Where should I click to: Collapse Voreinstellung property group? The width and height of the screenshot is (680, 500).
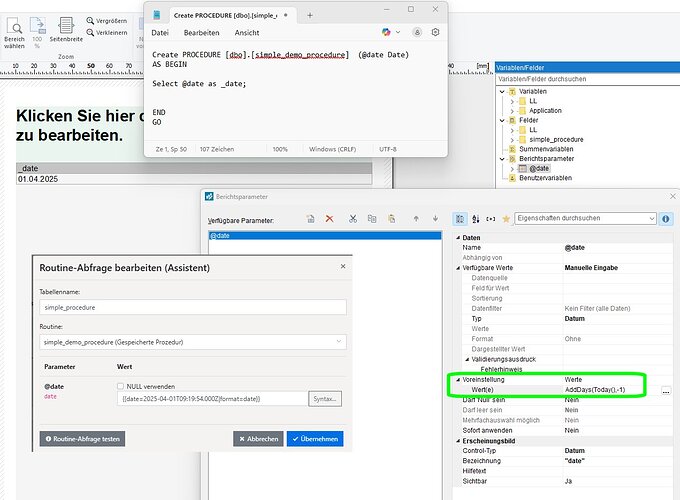[458, 379]
